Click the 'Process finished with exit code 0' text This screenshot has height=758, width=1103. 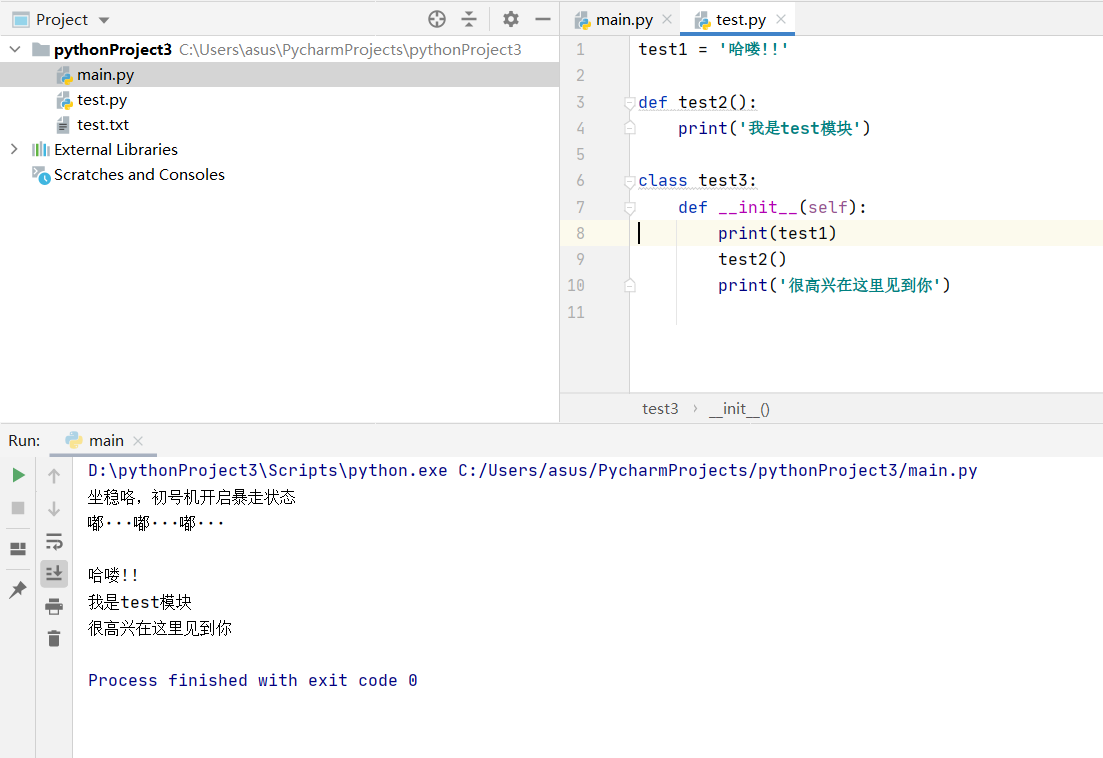coord(253,681)
